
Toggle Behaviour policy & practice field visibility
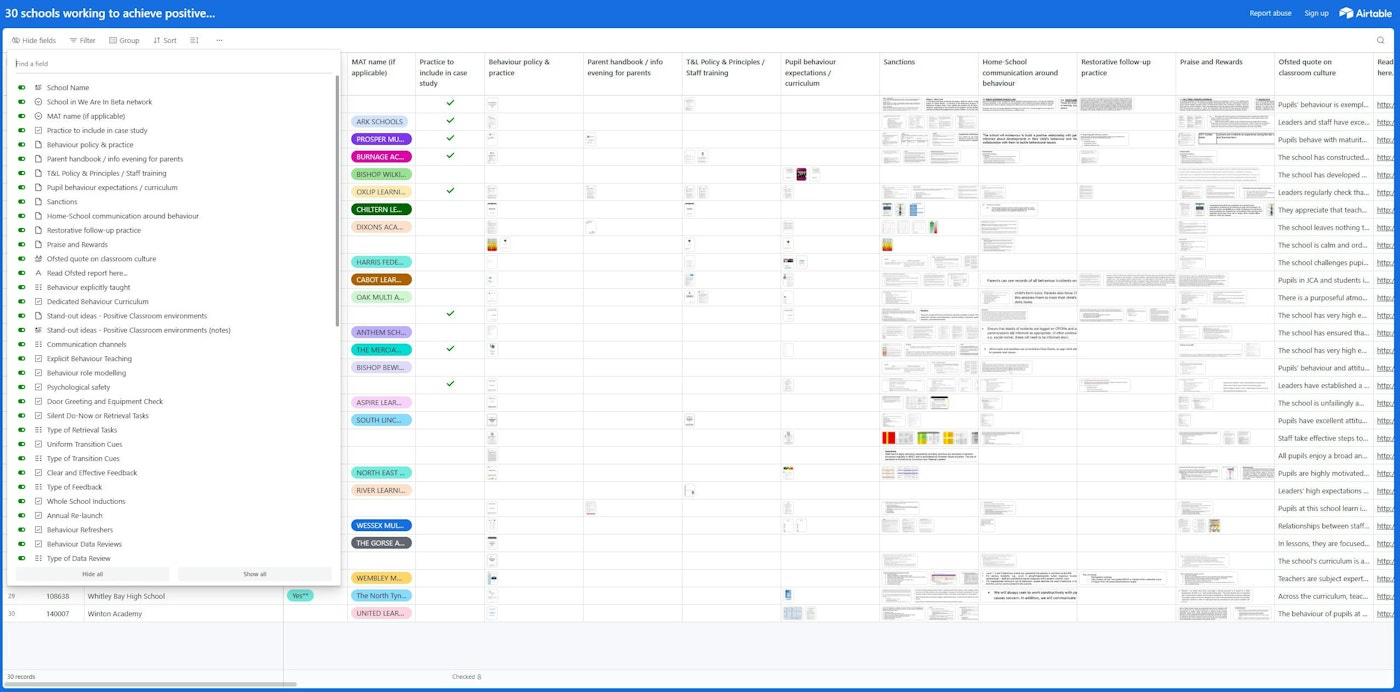tap(22, 145)
